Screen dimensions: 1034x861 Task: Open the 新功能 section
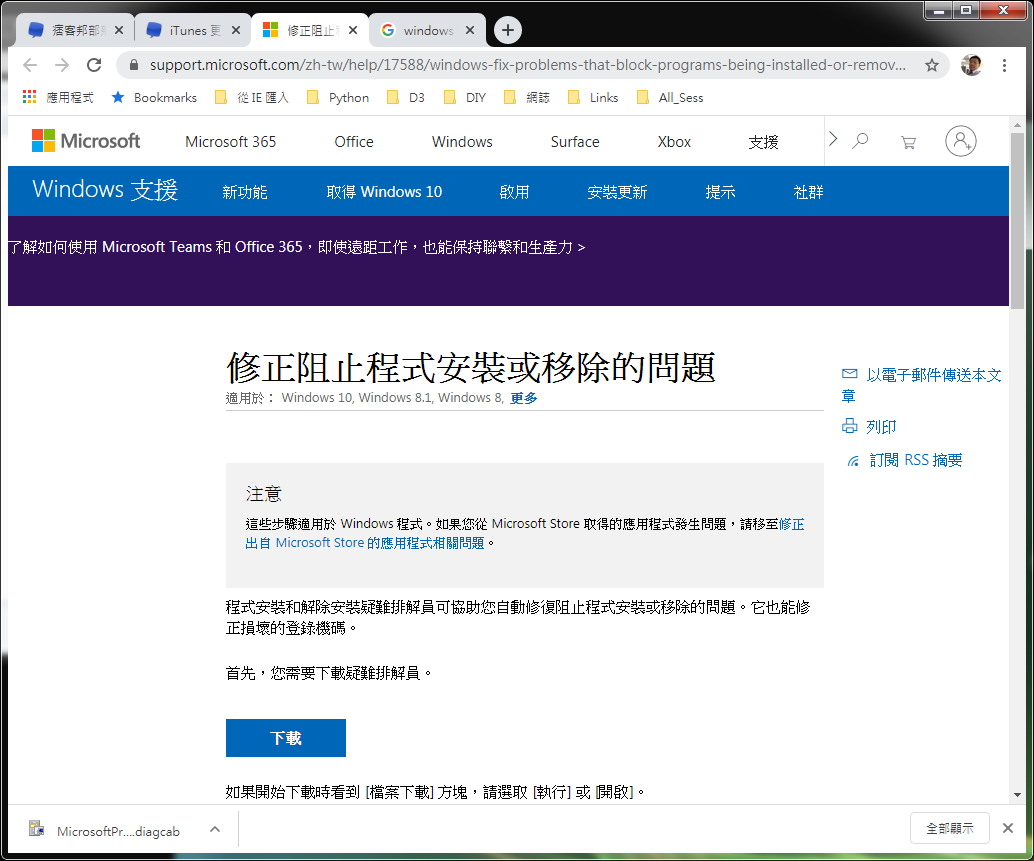pyautogui.click(x=245, y=192)
